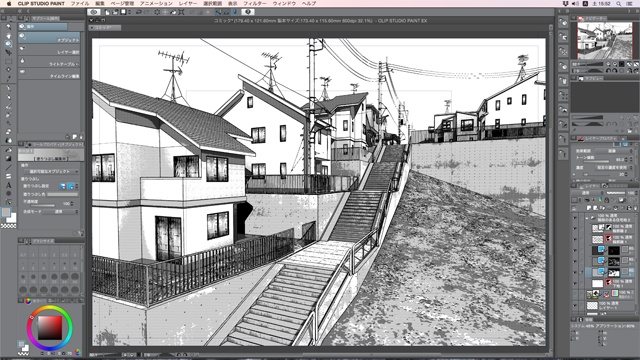
Task: Hide the selected highlighted tone layer
Action: click(575, 272)
